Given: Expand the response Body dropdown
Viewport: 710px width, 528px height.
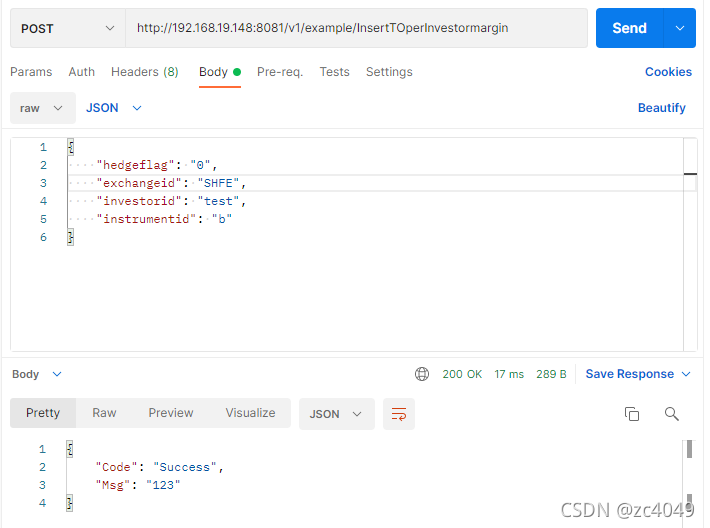Looking at the screenshot, I should [37, 374].
